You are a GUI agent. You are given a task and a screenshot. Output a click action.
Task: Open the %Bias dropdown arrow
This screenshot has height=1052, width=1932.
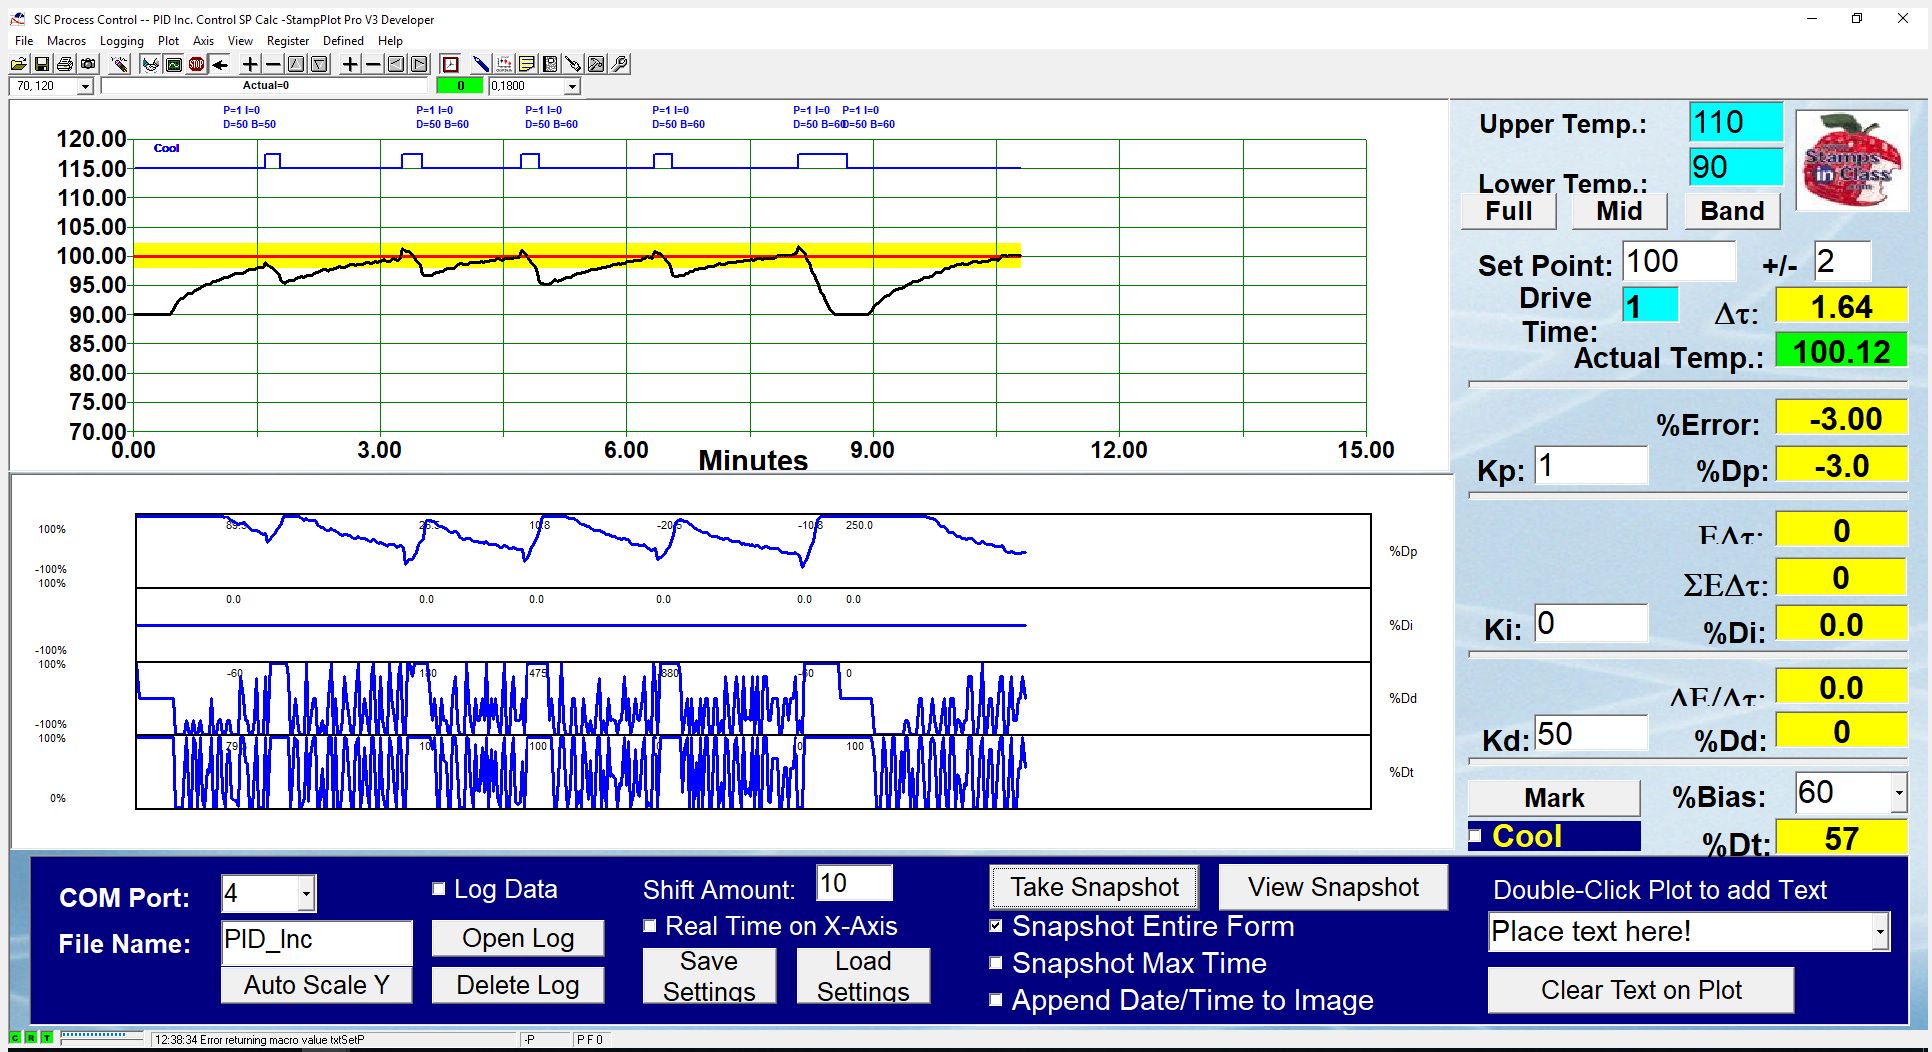pos(1898,793)
